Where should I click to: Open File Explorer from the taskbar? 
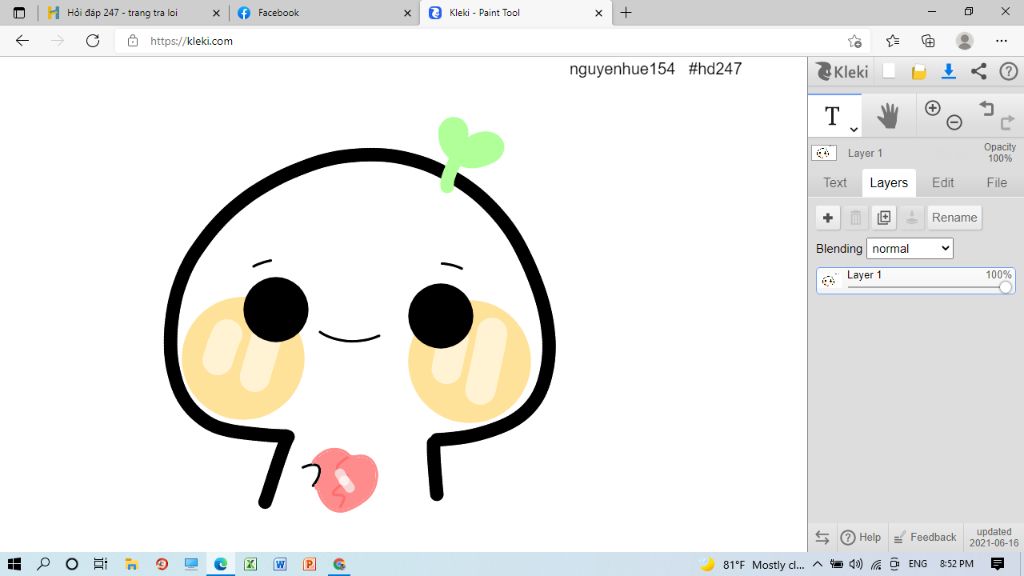(x=131, y=564)
